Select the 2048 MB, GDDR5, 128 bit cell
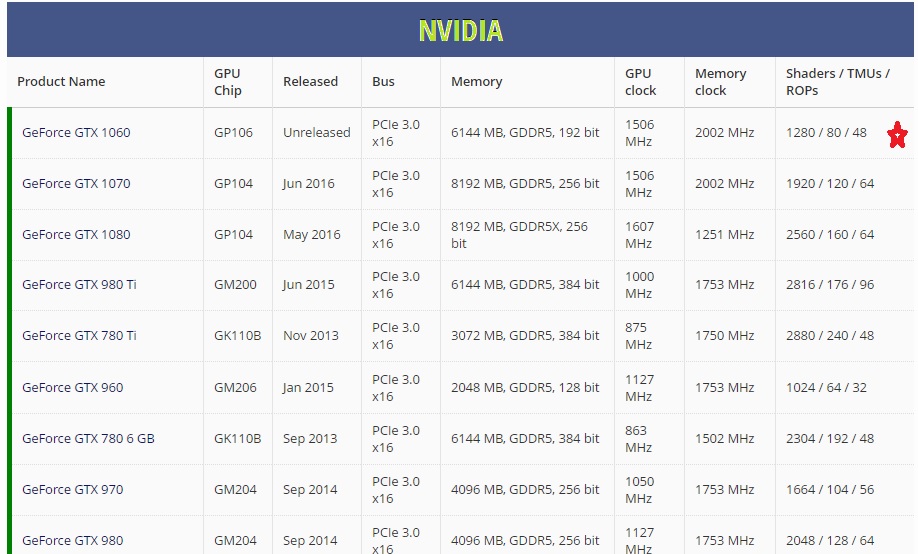Screen dimensions: 918x554 click(525, 388)
